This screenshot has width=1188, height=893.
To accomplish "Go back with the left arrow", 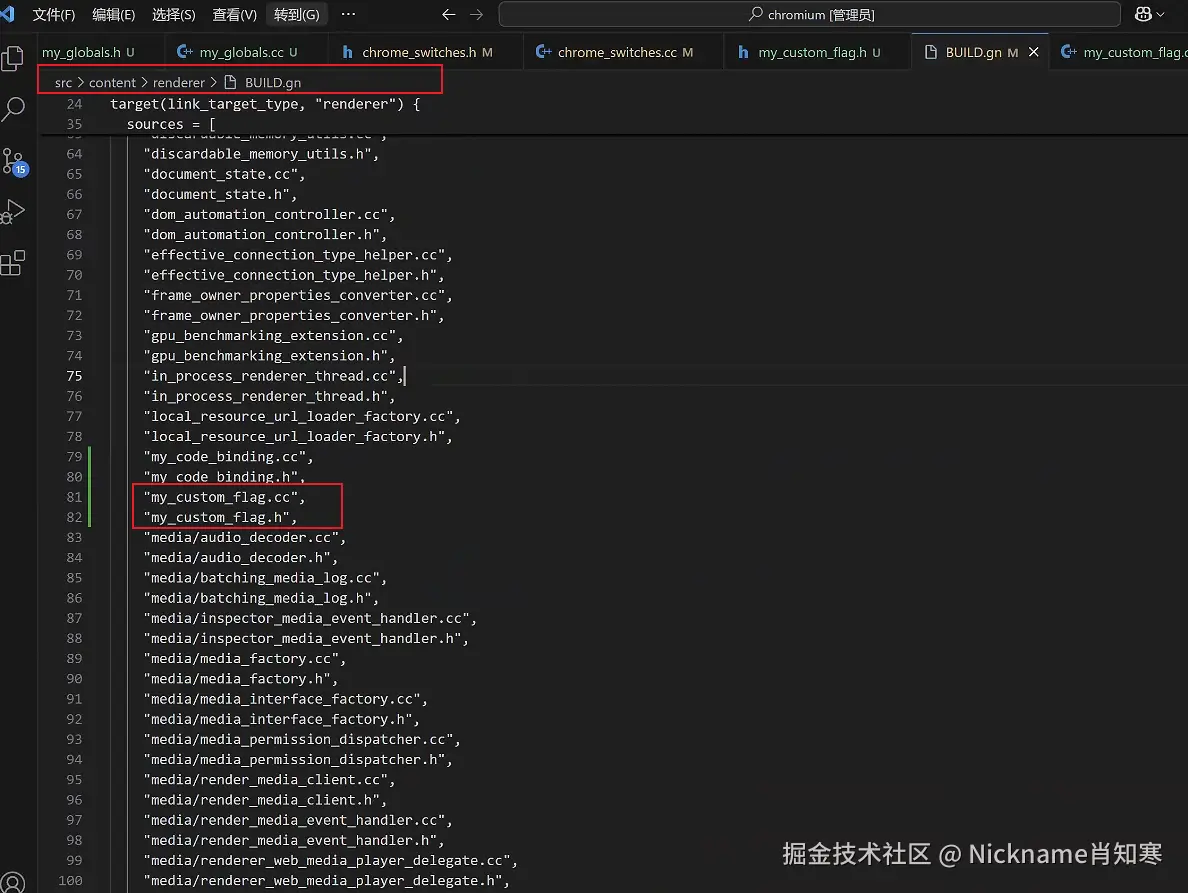I will (x=449, y=14).
